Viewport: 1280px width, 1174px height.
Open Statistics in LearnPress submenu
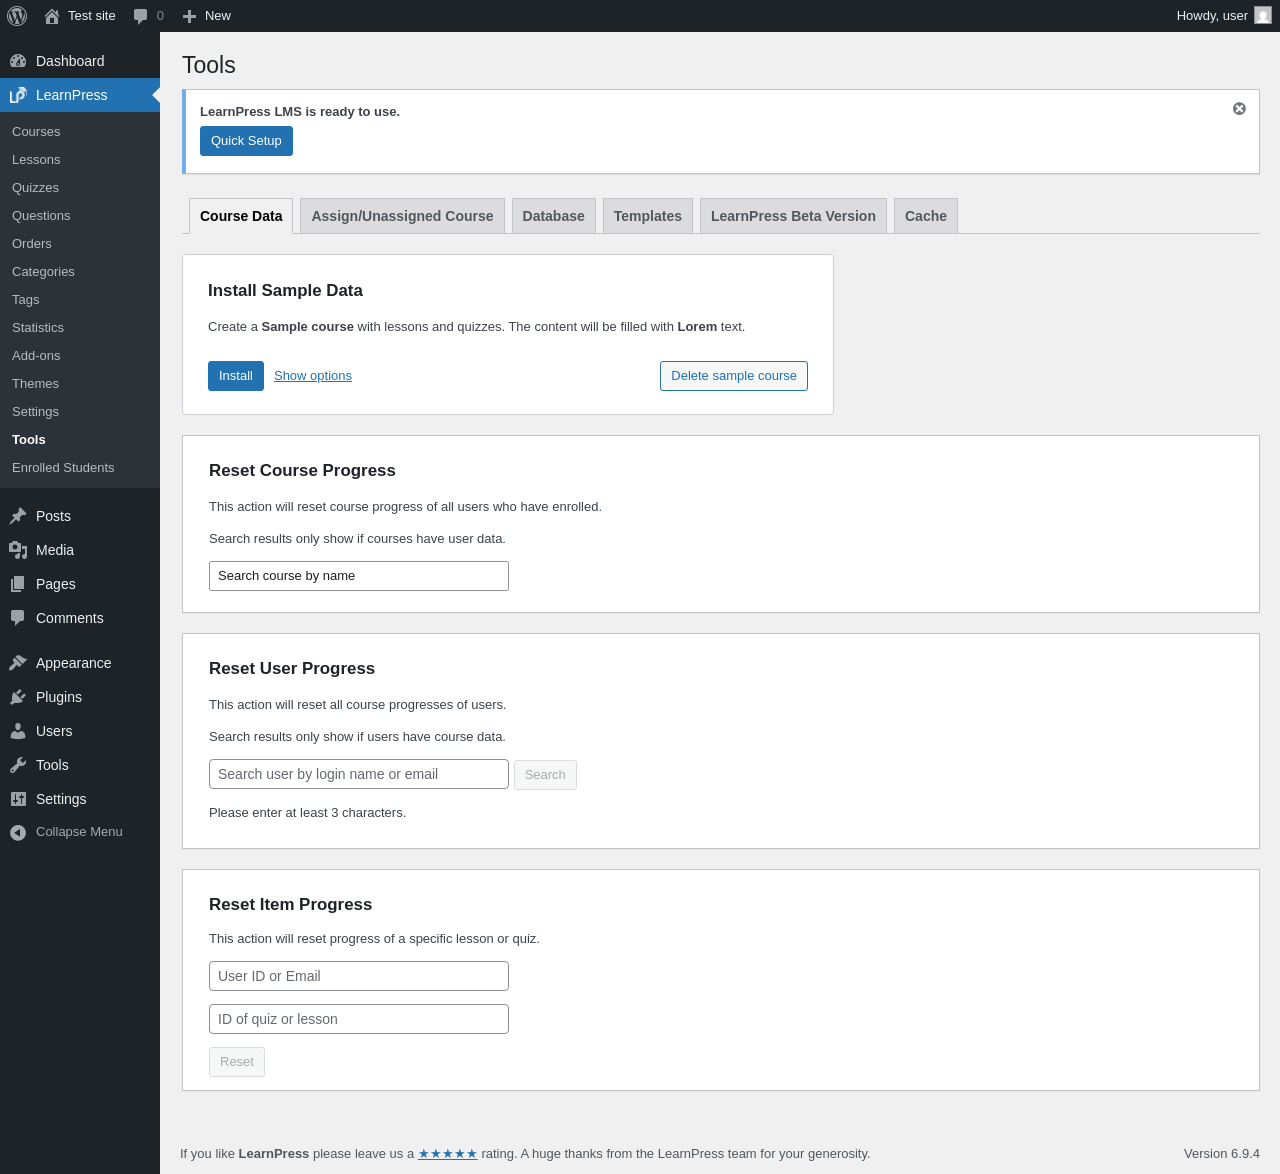[80, 328]
